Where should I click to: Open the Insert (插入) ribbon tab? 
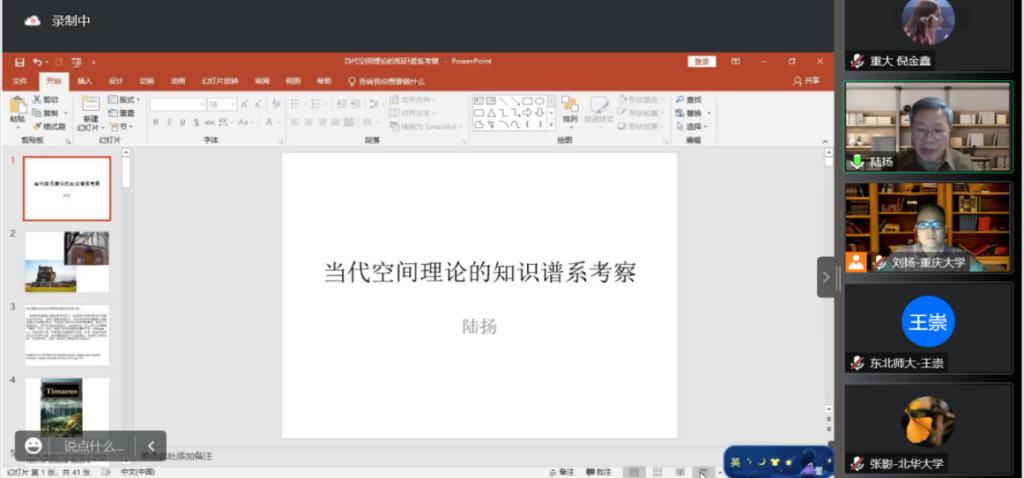click(84, 81)
